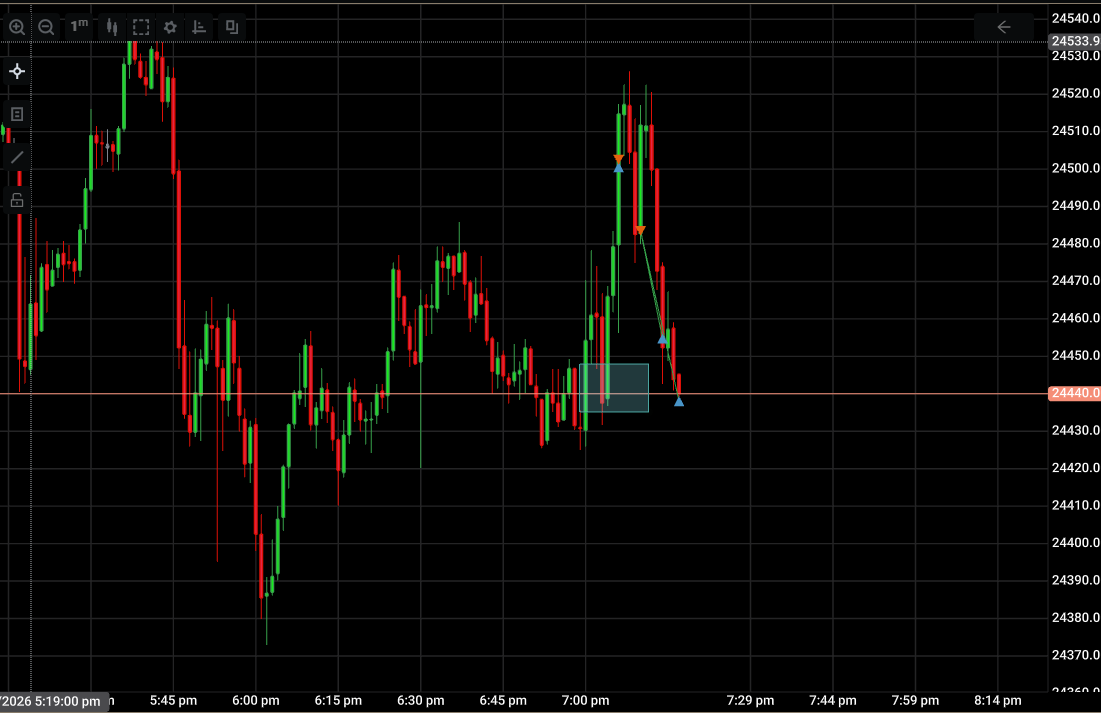Image resolution: width=1101 pixels, height=713 pixels.
Task: Open the 1m timeframe selector
Action: point(79,27)
